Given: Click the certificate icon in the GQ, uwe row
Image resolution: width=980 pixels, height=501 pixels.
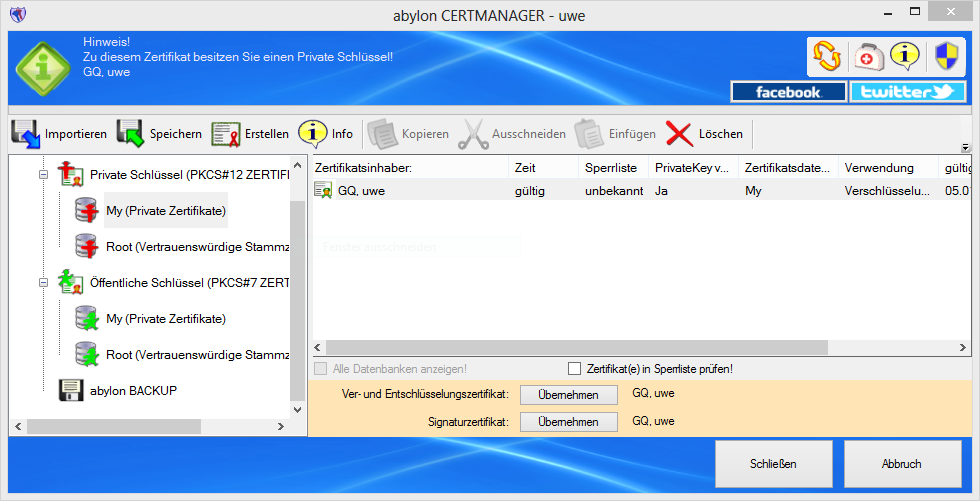Looking at the screenshot, I should [x=323, y=191].
